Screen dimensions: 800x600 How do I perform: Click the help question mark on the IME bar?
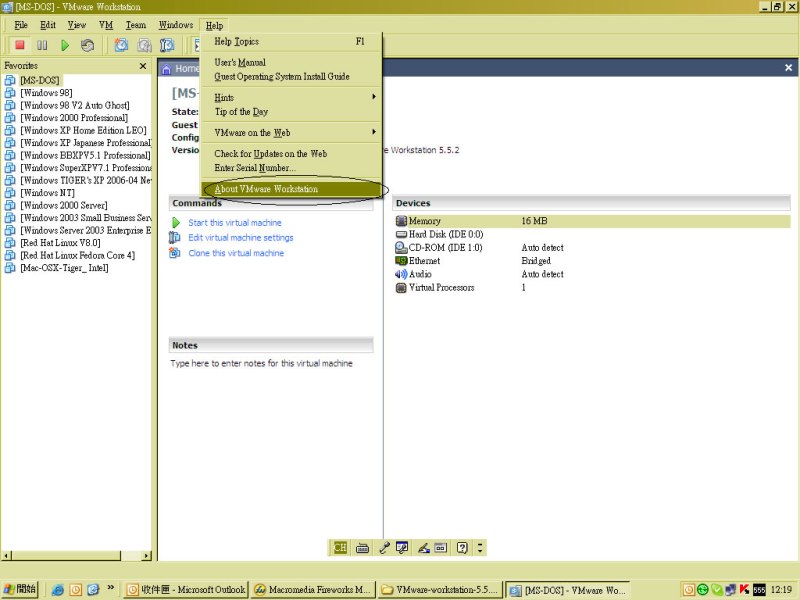click(462, 548)
